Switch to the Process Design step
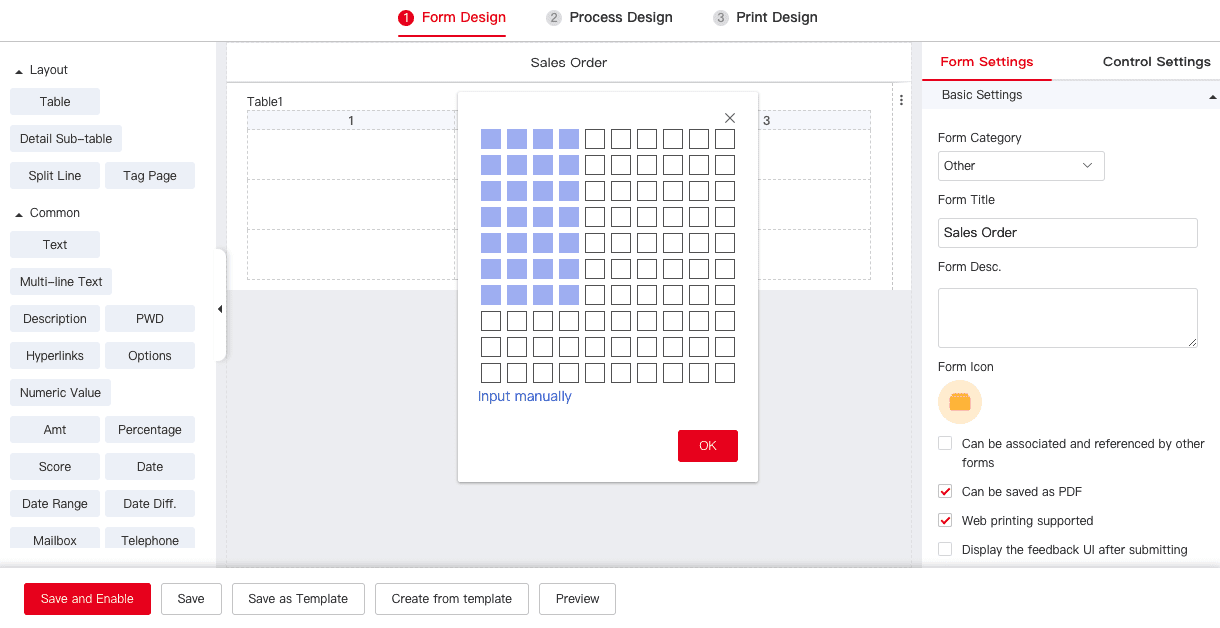The width and height of the screenshot is (1220, 628). [x=609, y=17]
